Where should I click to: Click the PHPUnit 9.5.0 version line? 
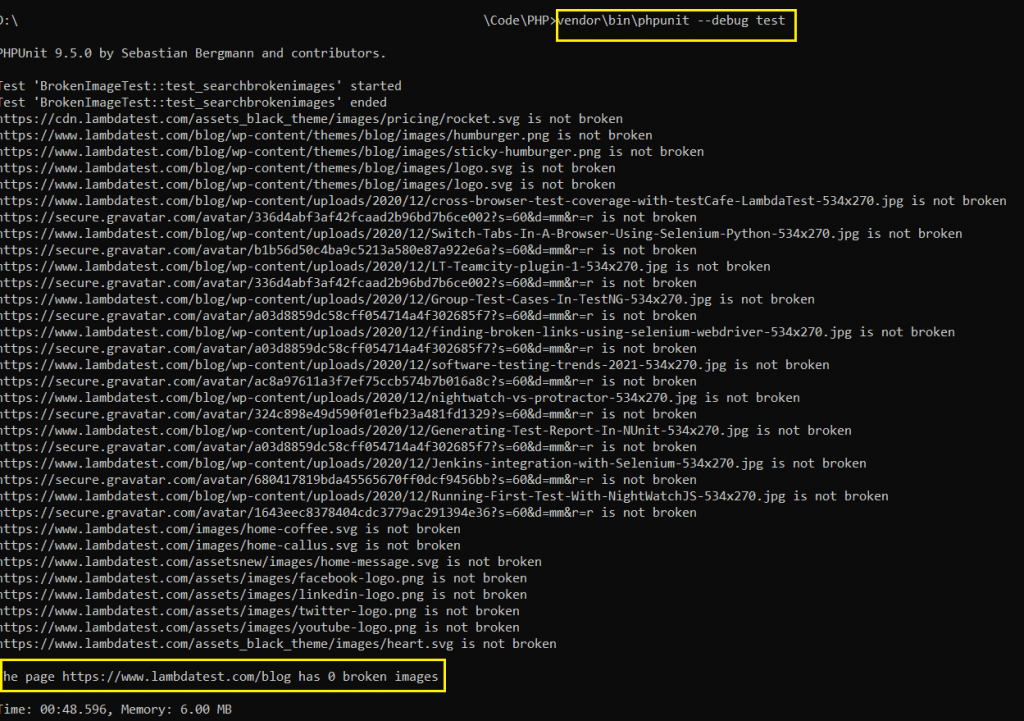pyautogui.click(x=193, y=53)
